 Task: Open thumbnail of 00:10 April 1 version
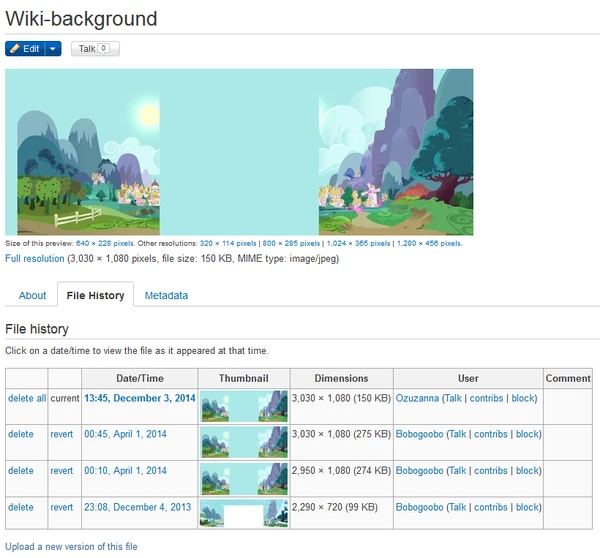(x=244, y=479)
